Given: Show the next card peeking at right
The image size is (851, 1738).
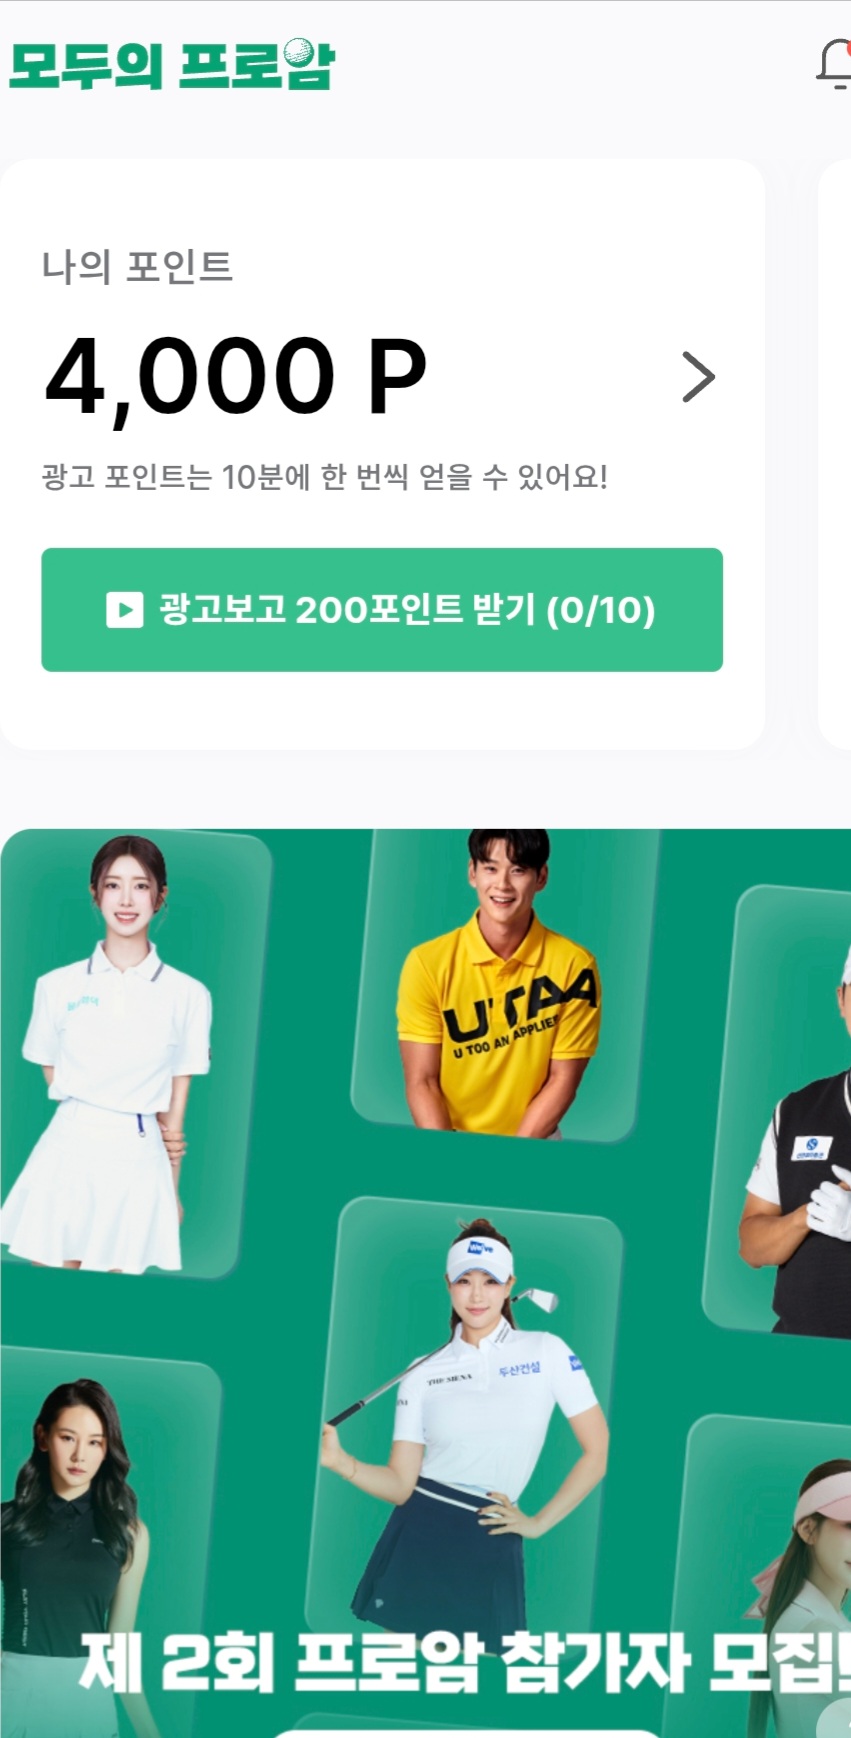Looking at the screenshot, I should [835, 453].
